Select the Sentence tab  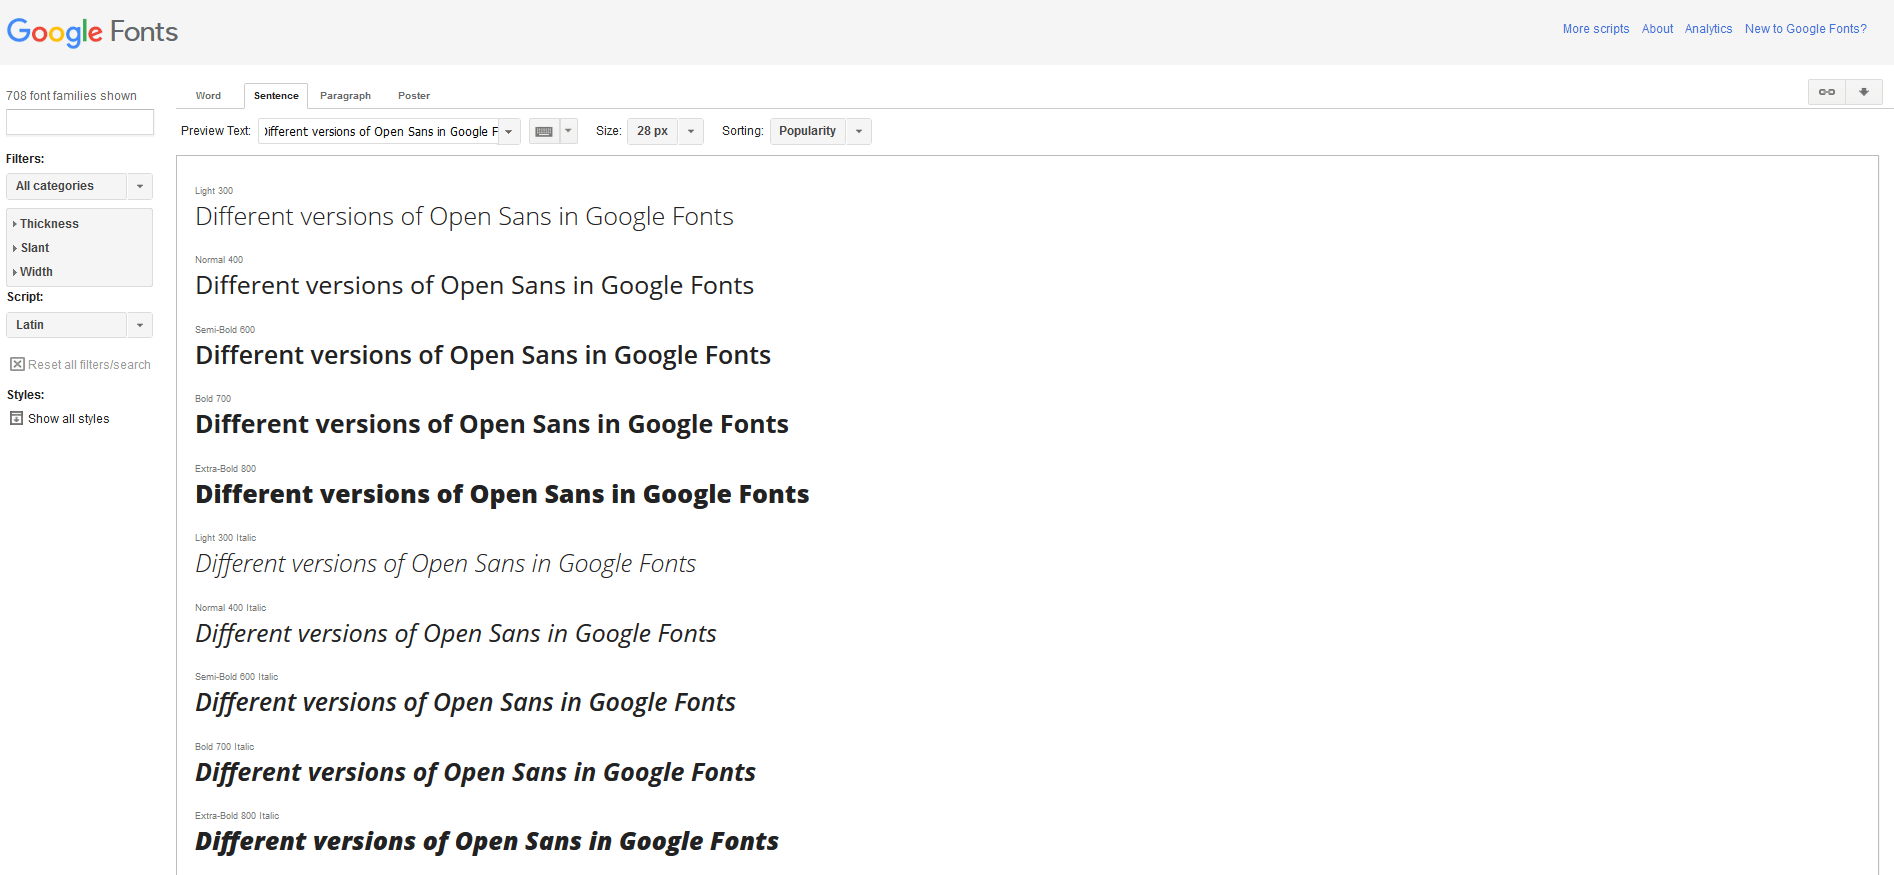click(x=276, y=96)
